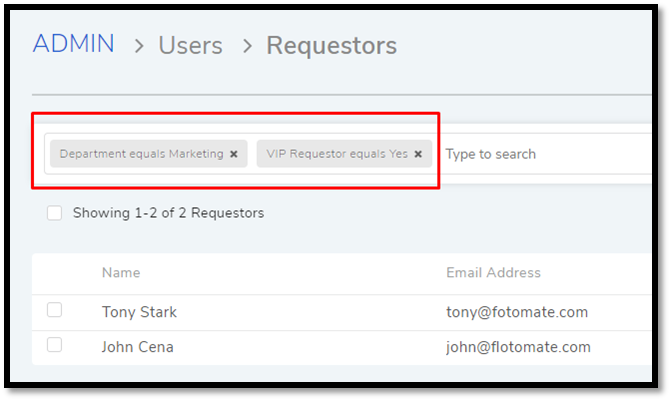Click tony@fotomate.com email address
Image resolution: width=671 pixels, height=401 pixels.
tap(517, 312)
